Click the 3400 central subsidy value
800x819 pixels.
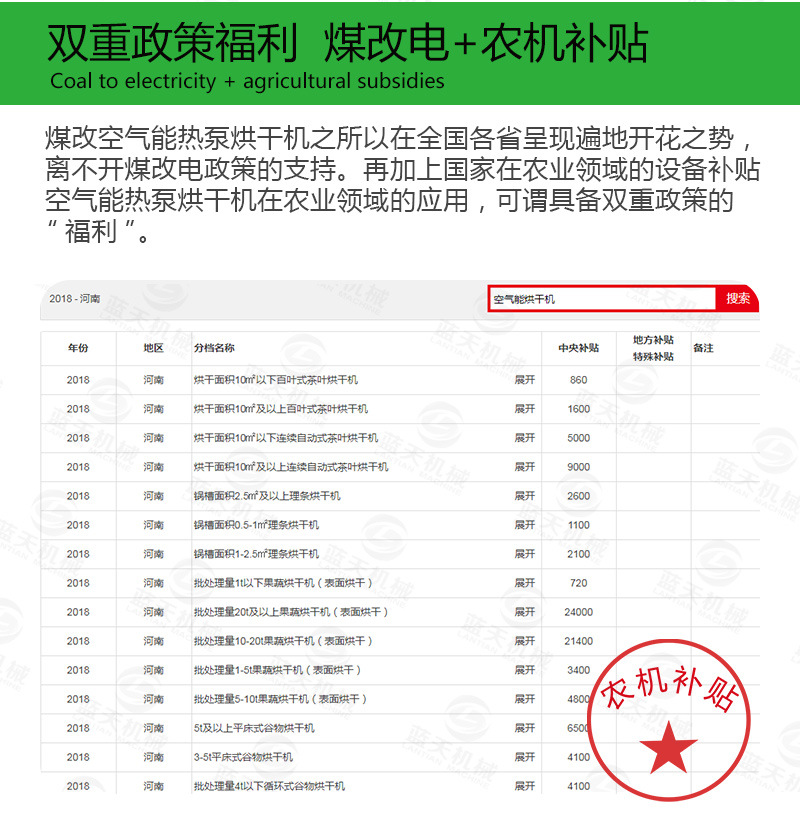point(579,670)
